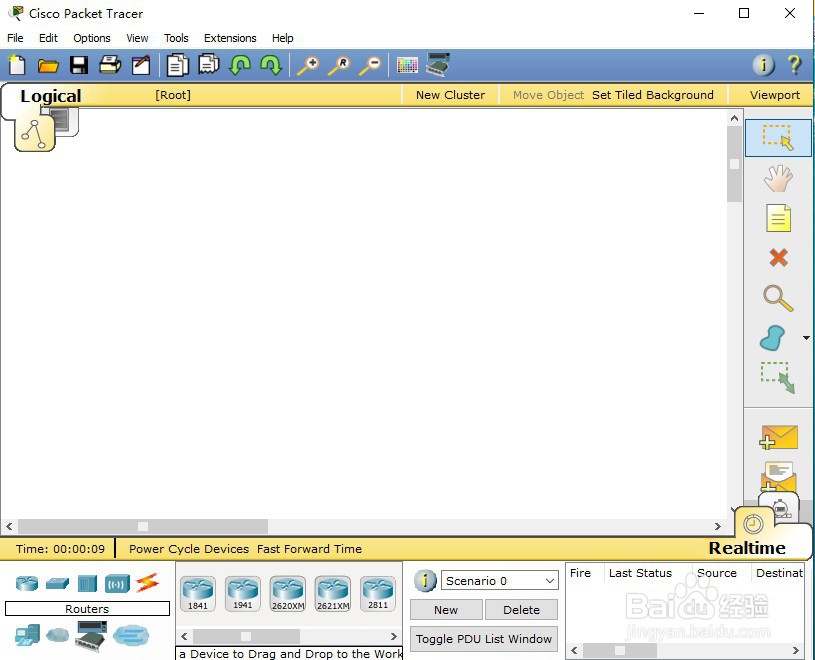This screenshot has width=815, height=660.
Task: Pick the 1841 router
Action: 198,593
